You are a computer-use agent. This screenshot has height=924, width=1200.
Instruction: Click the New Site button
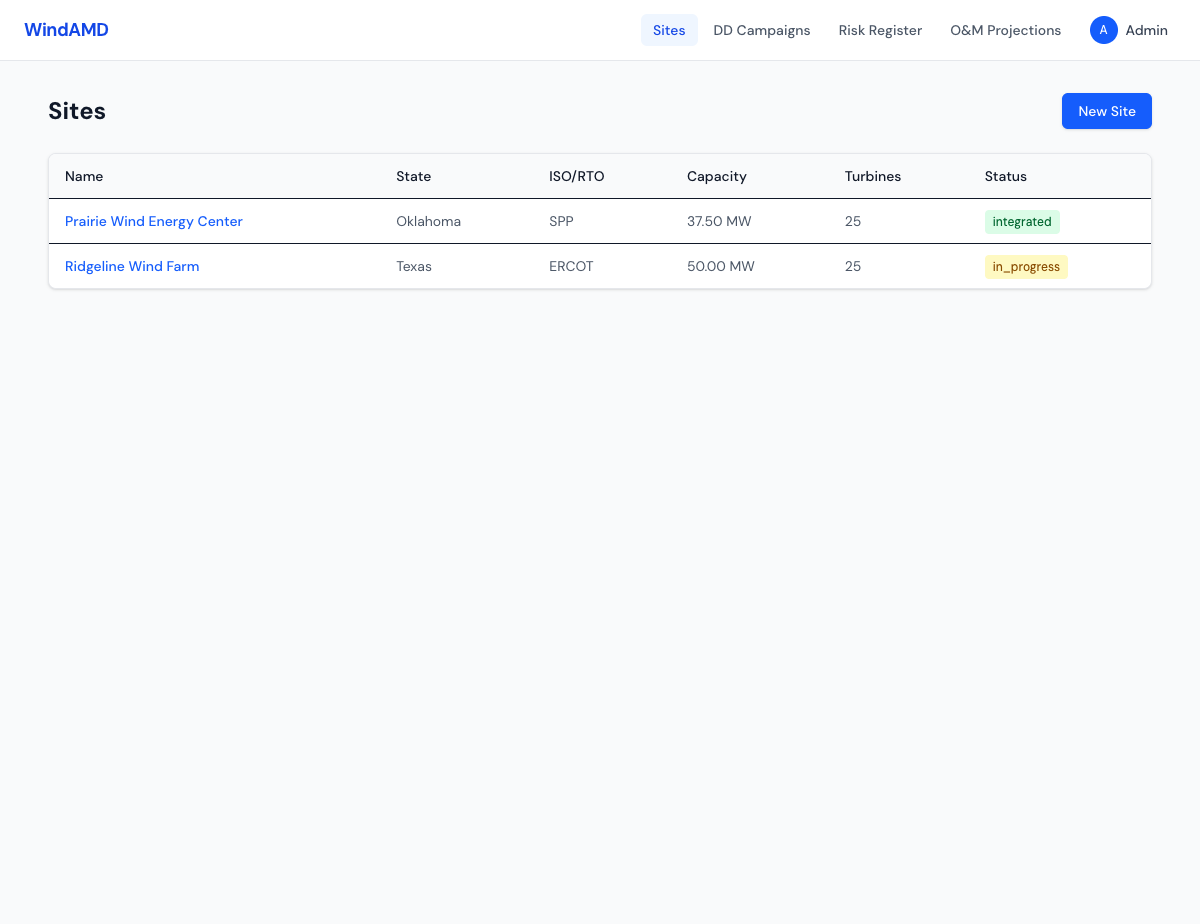1106,111
